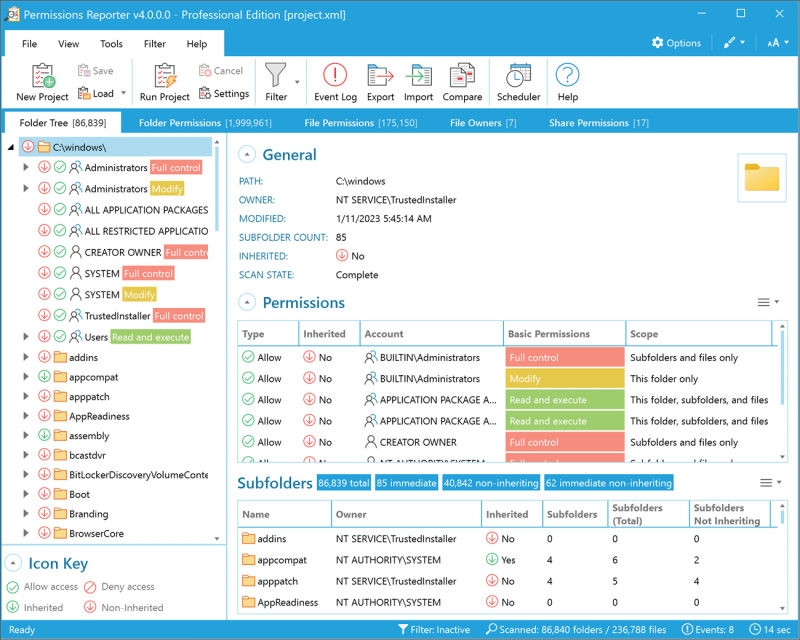Viewport: 800px width, 640px height.
Task: Click the Help question mark icon
Action: 567,76
